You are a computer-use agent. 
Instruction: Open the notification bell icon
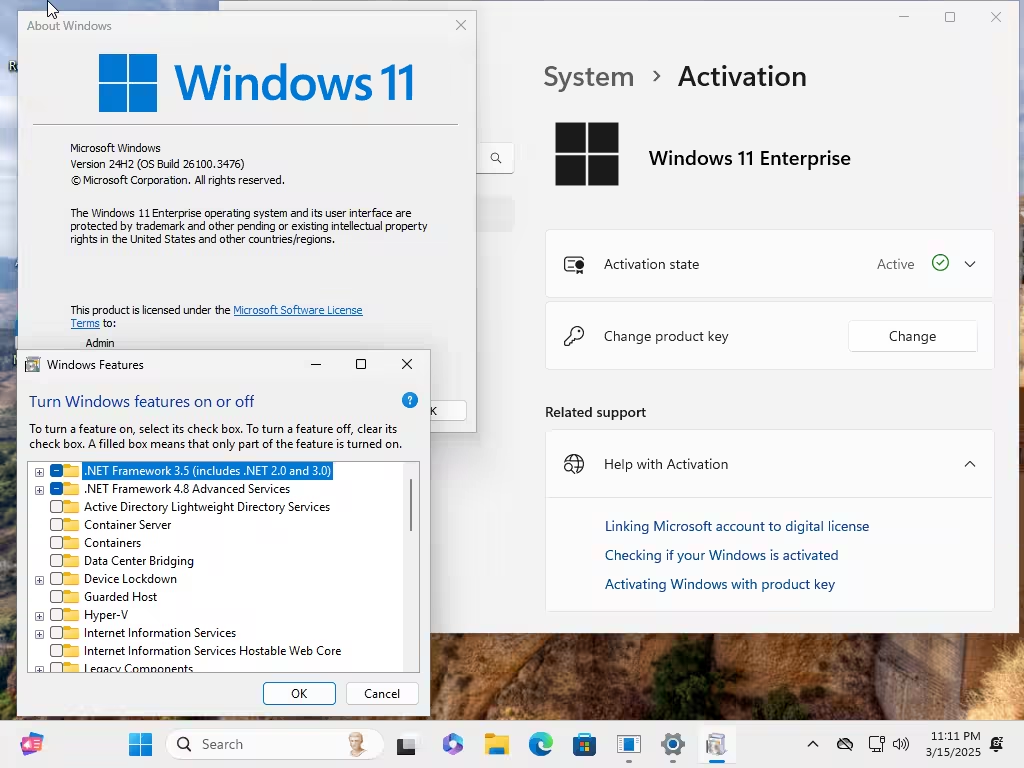pyautogui.click(x=997, y=744)
